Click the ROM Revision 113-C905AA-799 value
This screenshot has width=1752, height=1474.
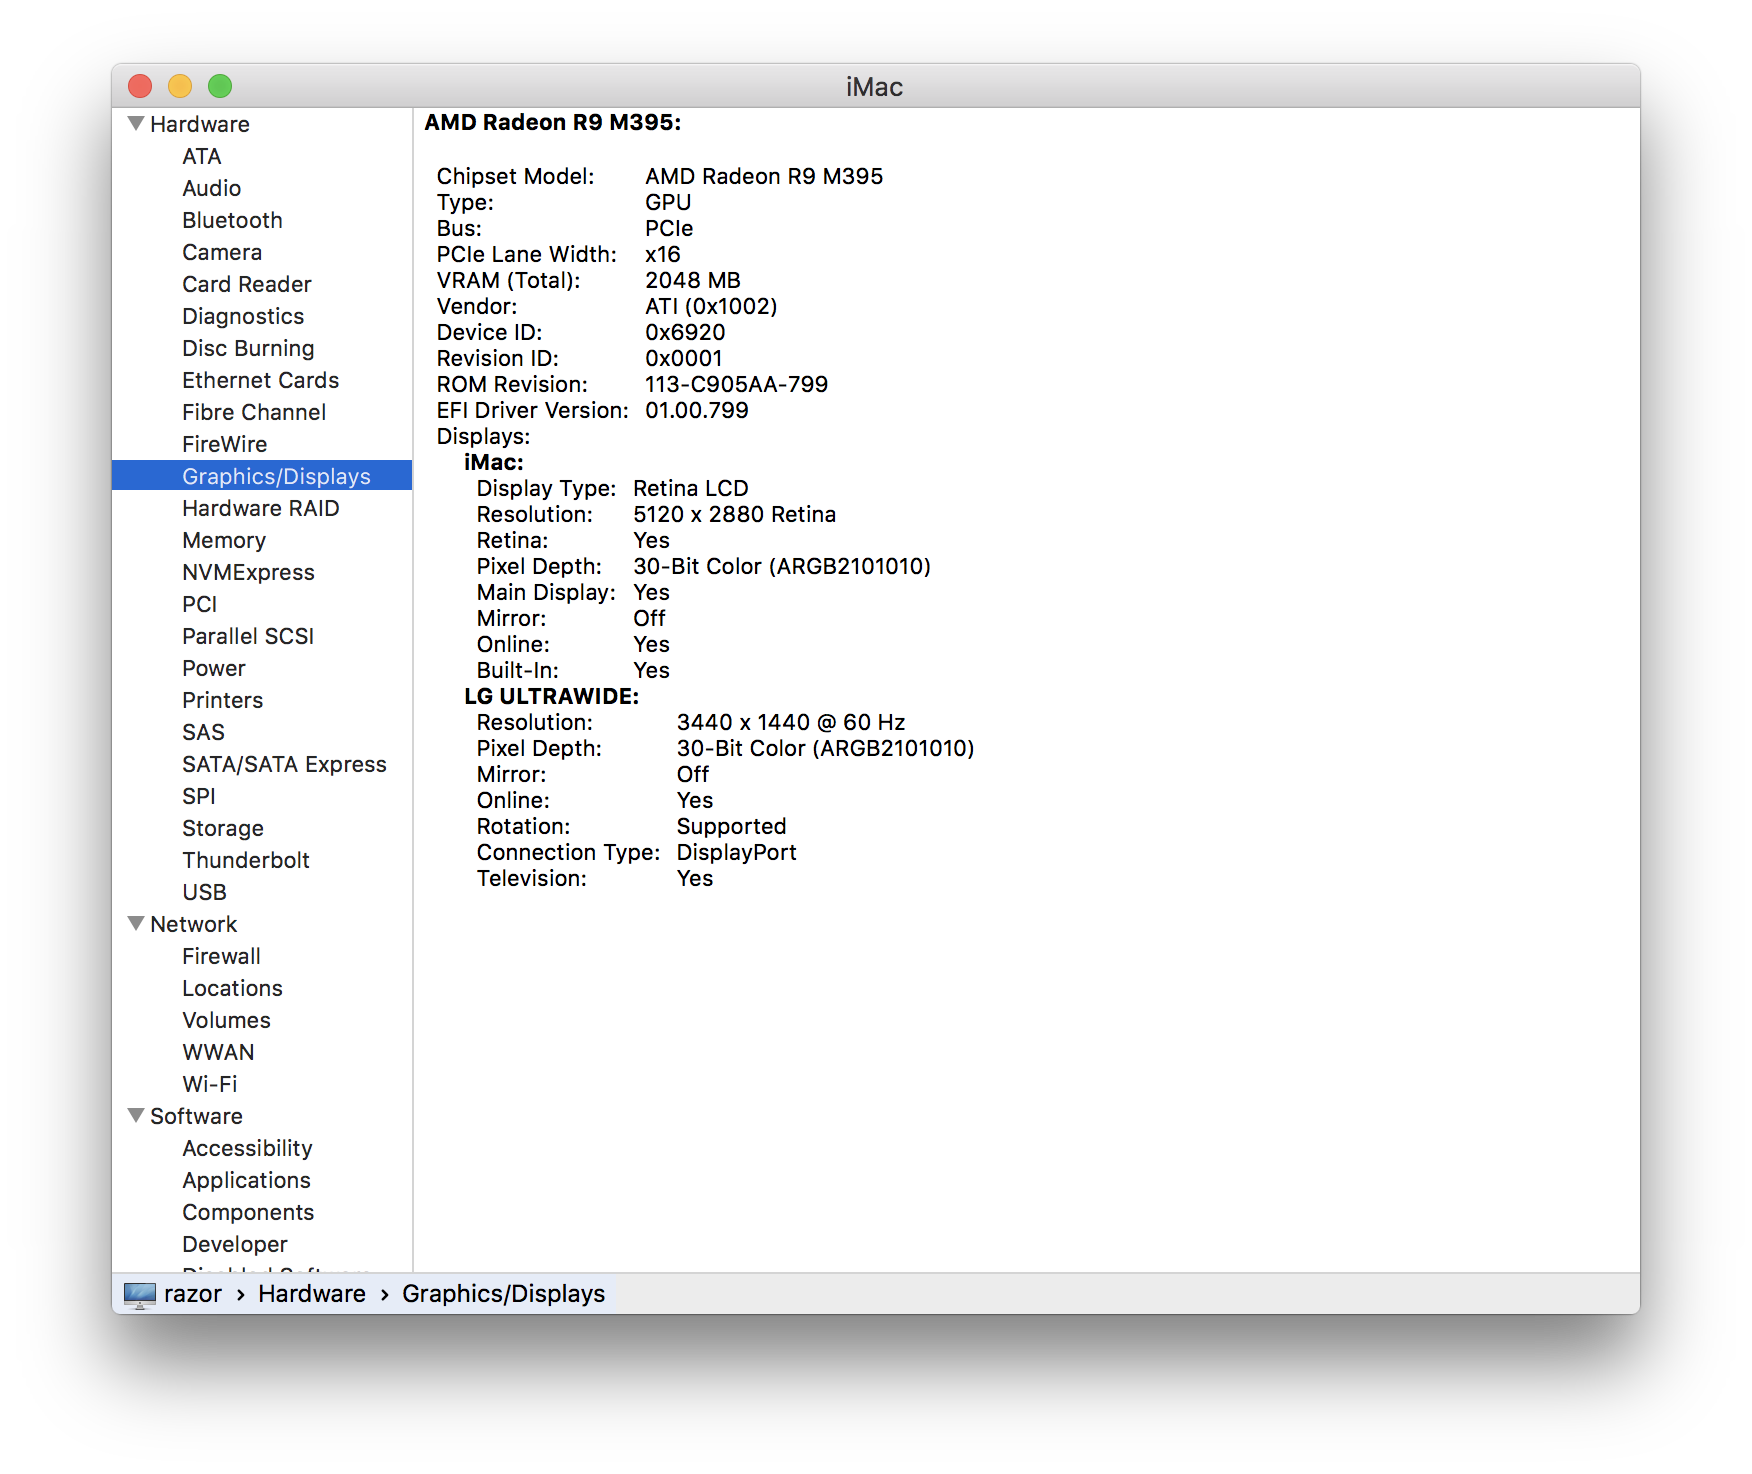(x=736, y=384)
